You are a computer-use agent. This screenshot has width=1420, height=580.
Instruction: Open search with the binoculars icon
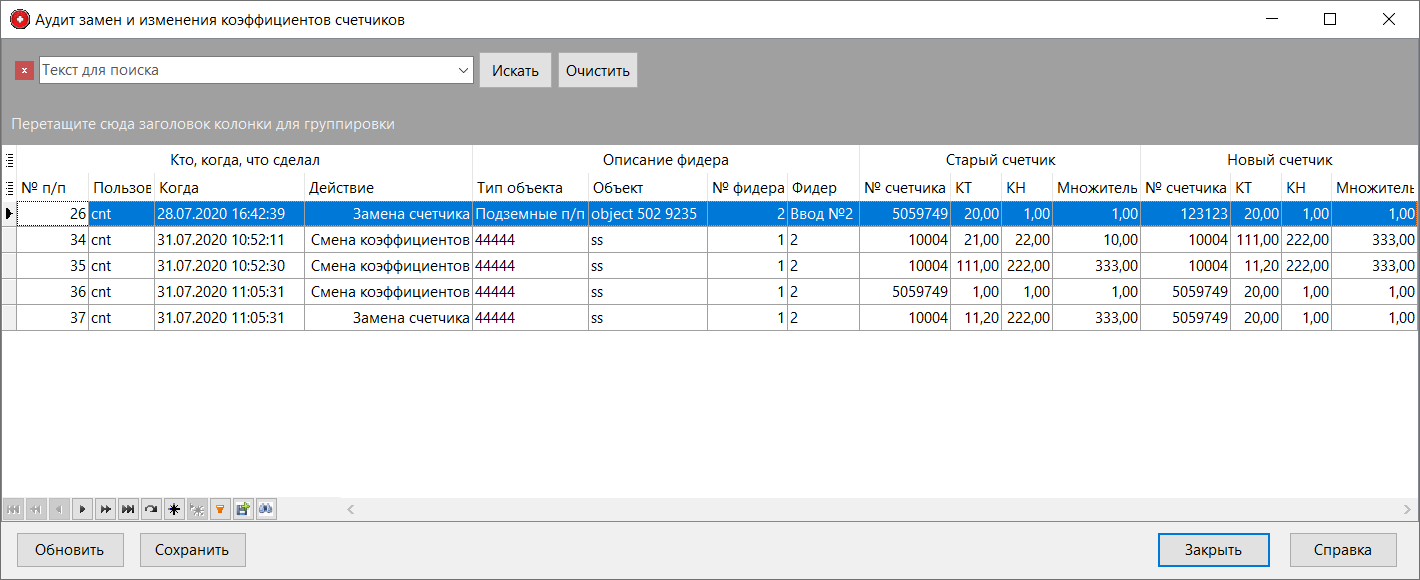pos(265,509)
